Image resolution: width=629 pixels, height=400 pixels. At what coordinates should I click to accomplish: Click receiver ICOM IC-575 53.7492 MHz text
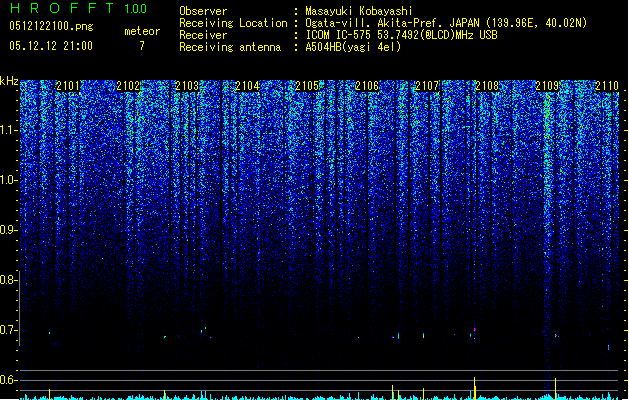pos(401,35)
